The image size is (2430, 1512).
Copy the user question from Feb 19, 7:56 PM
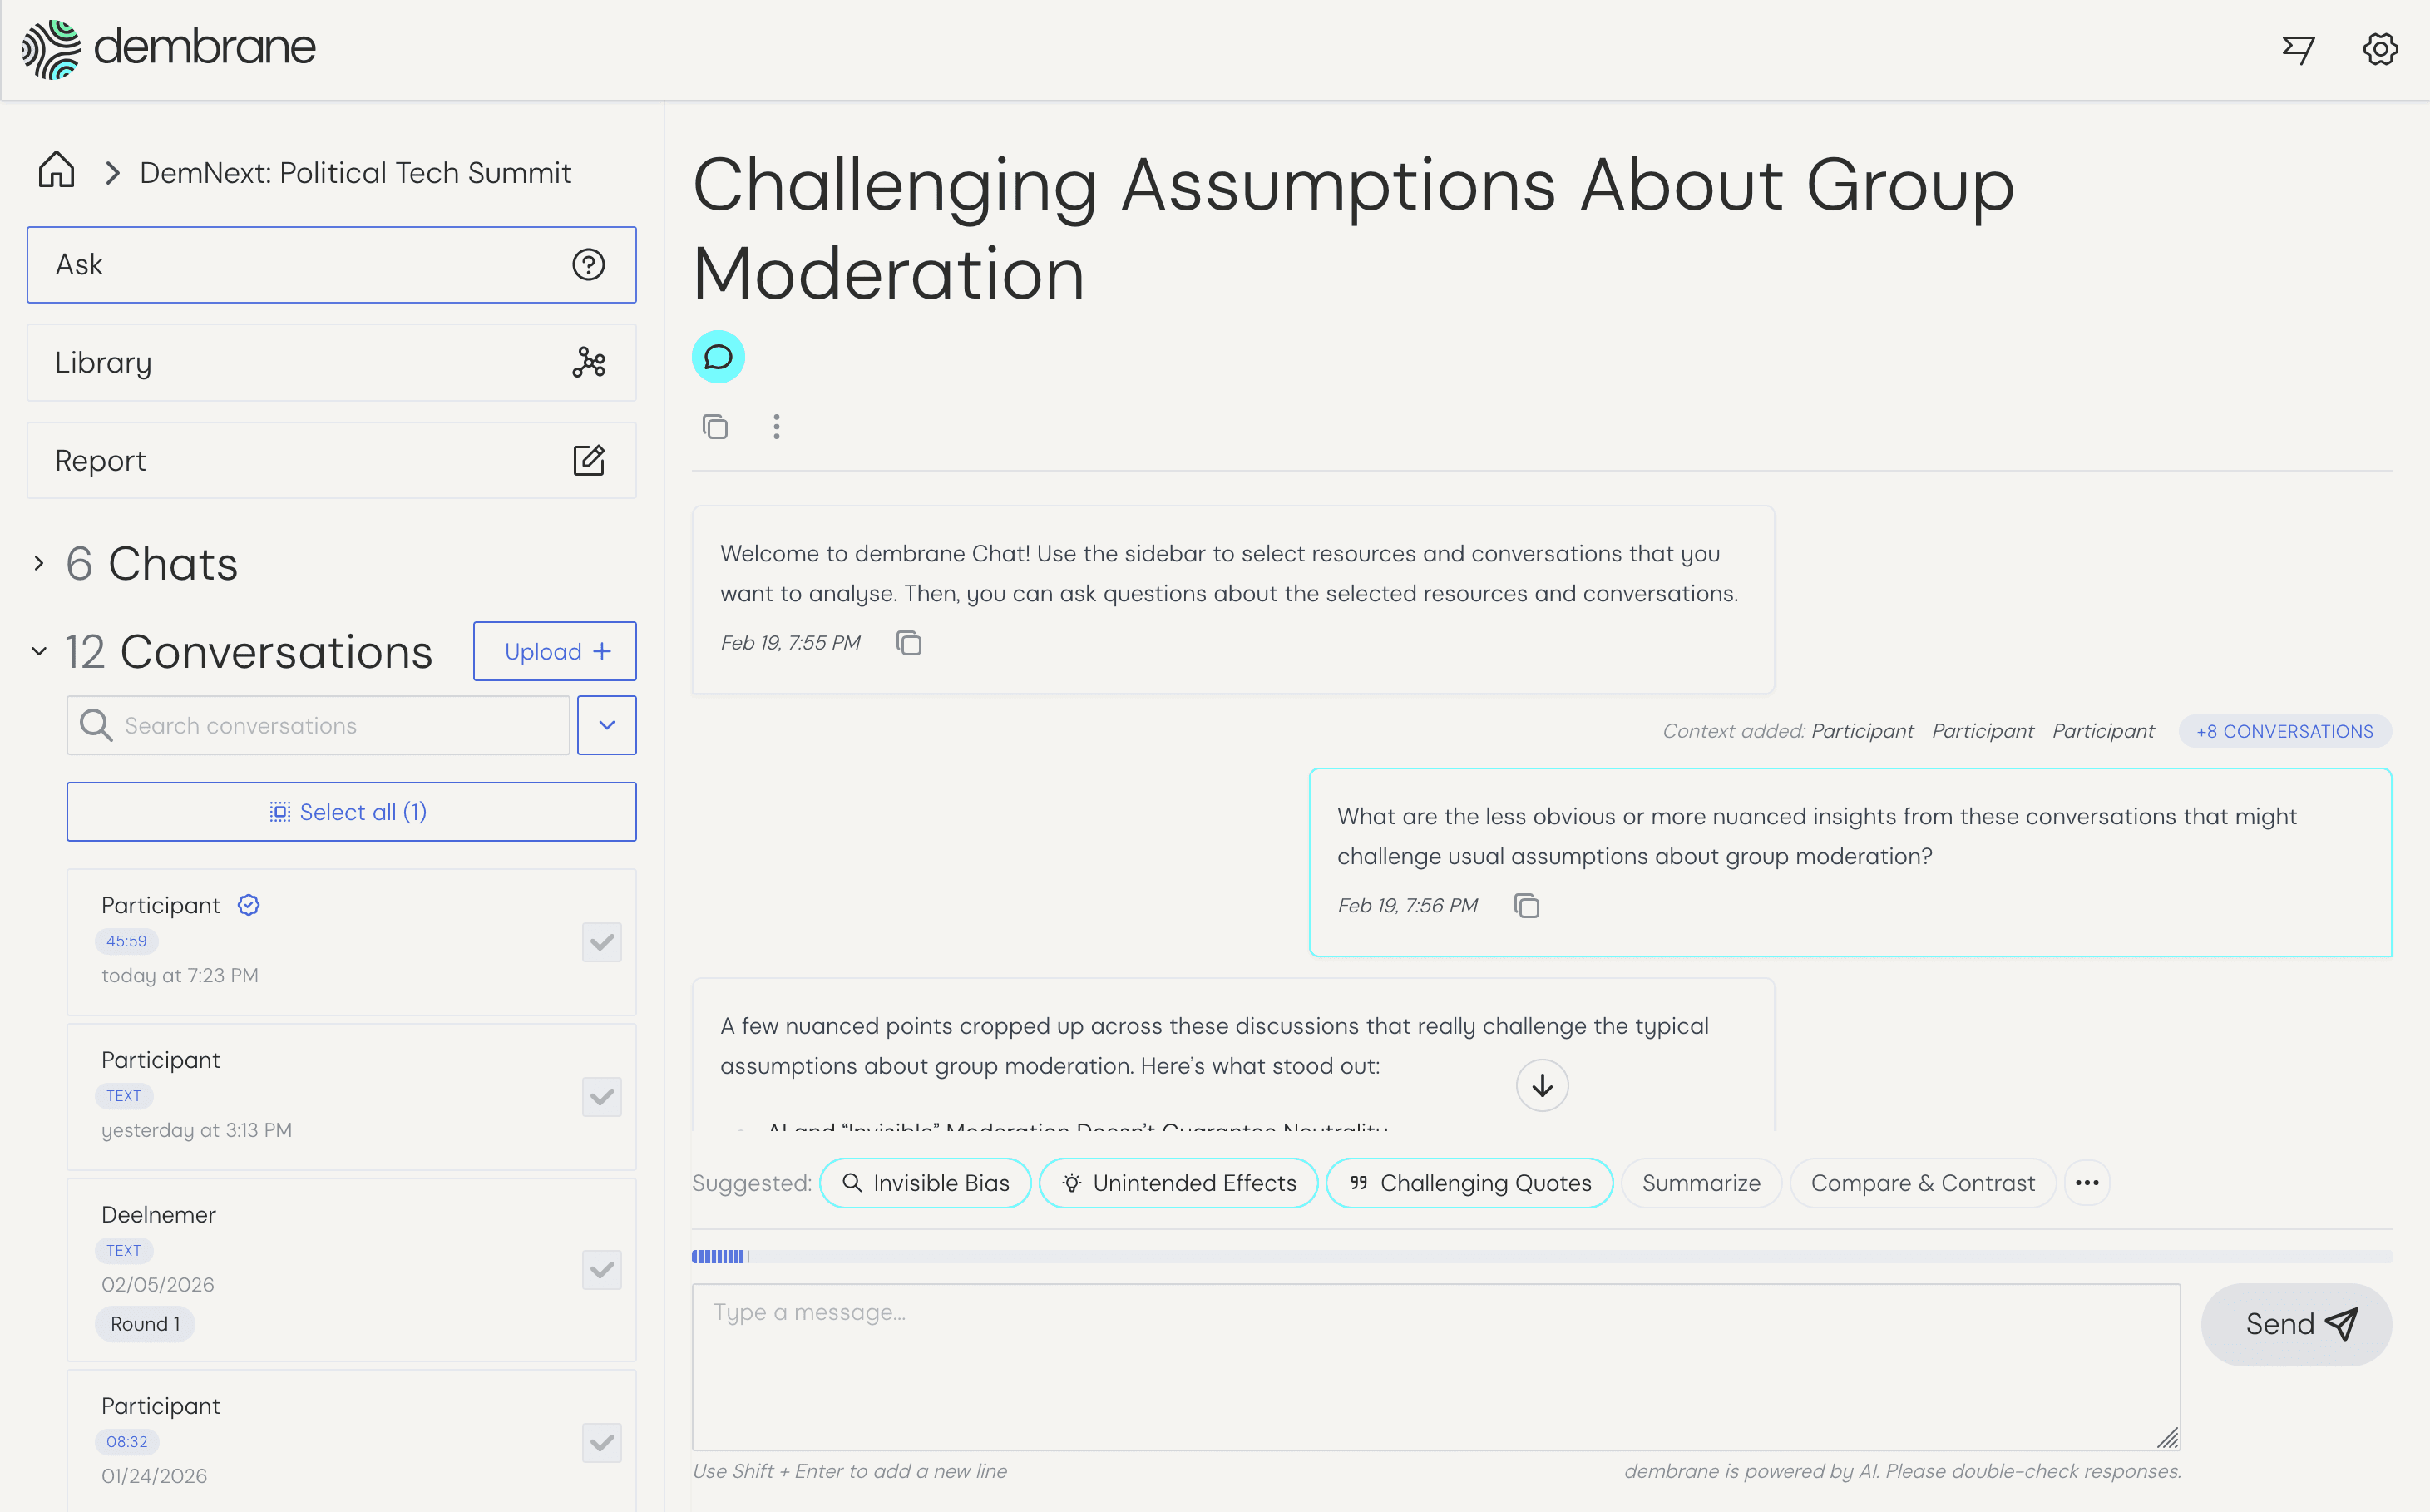(1526, 906)
